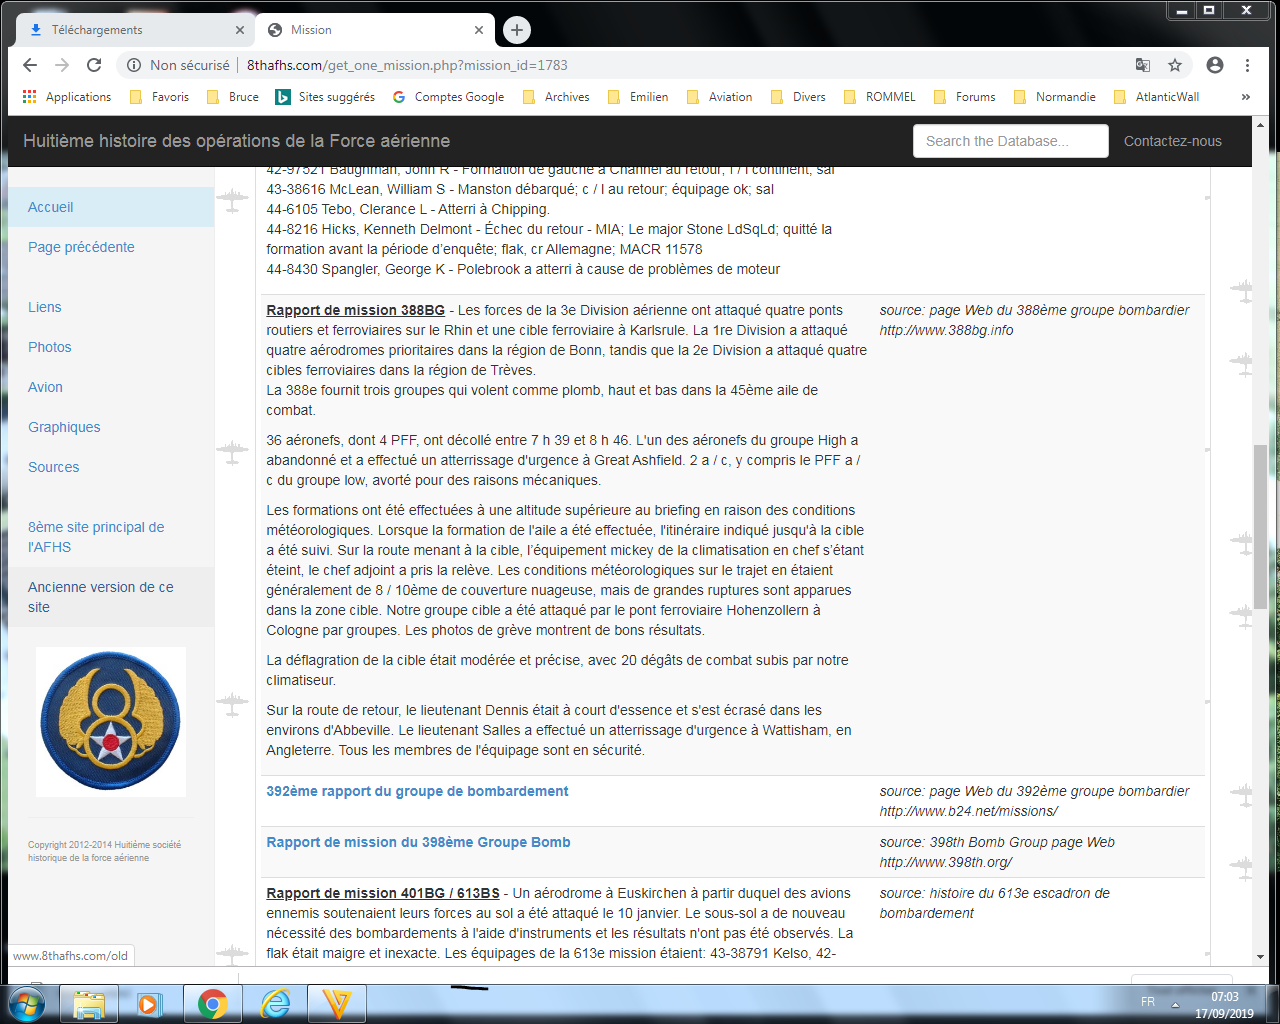Bookmark this page with the star icon

[1175, 65]
